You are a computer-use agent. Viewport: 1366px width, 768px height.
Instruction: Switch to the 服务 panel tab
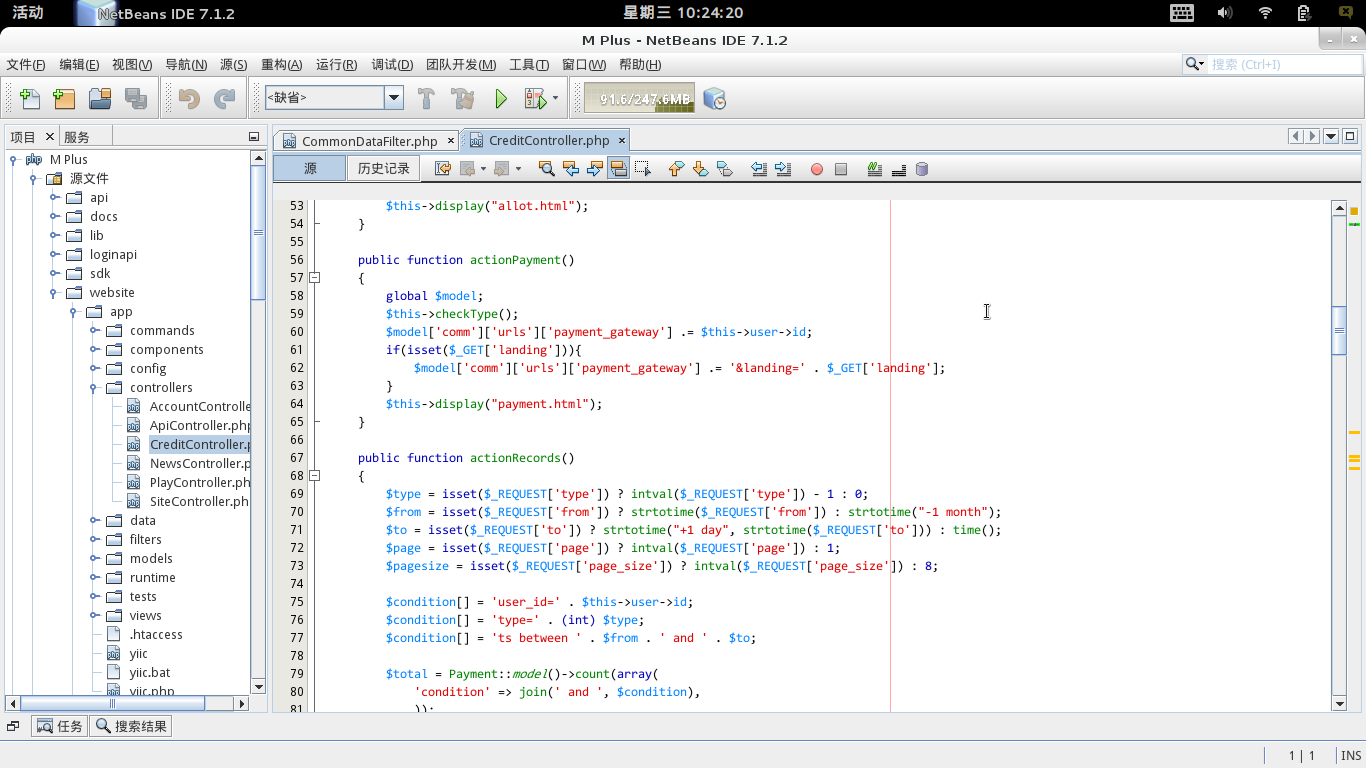pos(76,137)
